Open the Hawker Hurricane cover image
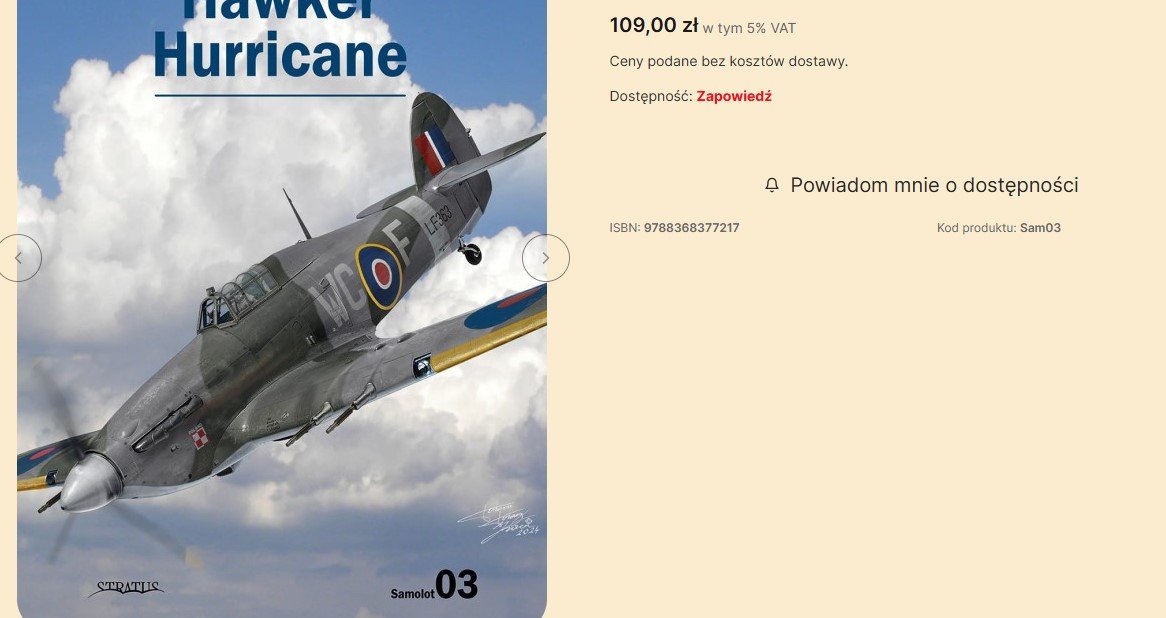This screenshot has height=618, width=1166. tap(282, 309)
